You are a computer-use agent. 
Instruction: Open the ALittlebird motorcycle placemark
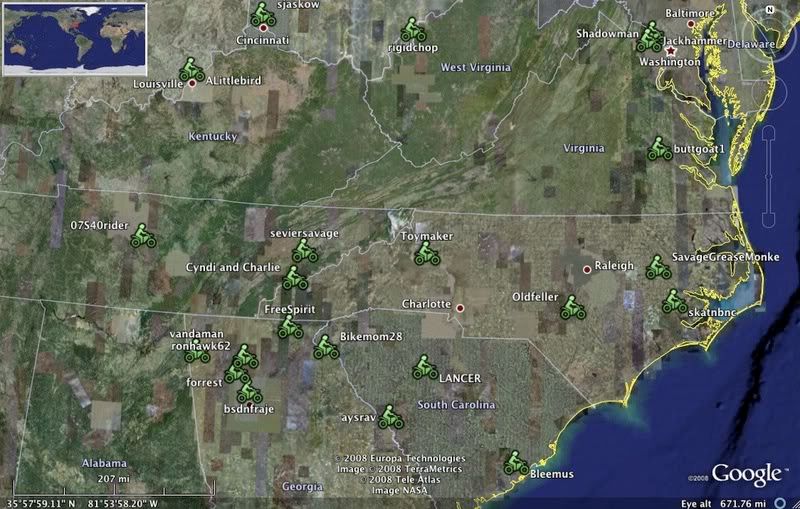(191, 69)
